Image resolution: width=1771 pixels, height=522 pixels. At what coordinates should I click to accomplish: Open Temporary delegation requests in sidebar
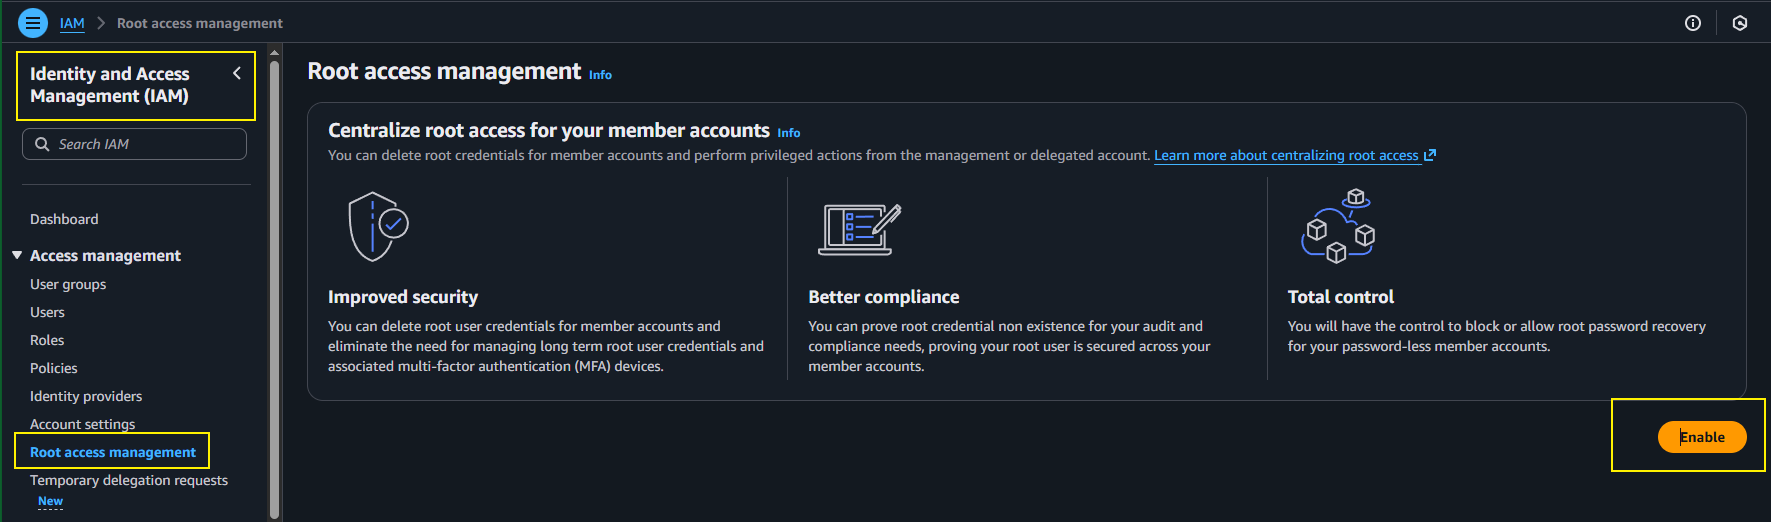[129, 480]
